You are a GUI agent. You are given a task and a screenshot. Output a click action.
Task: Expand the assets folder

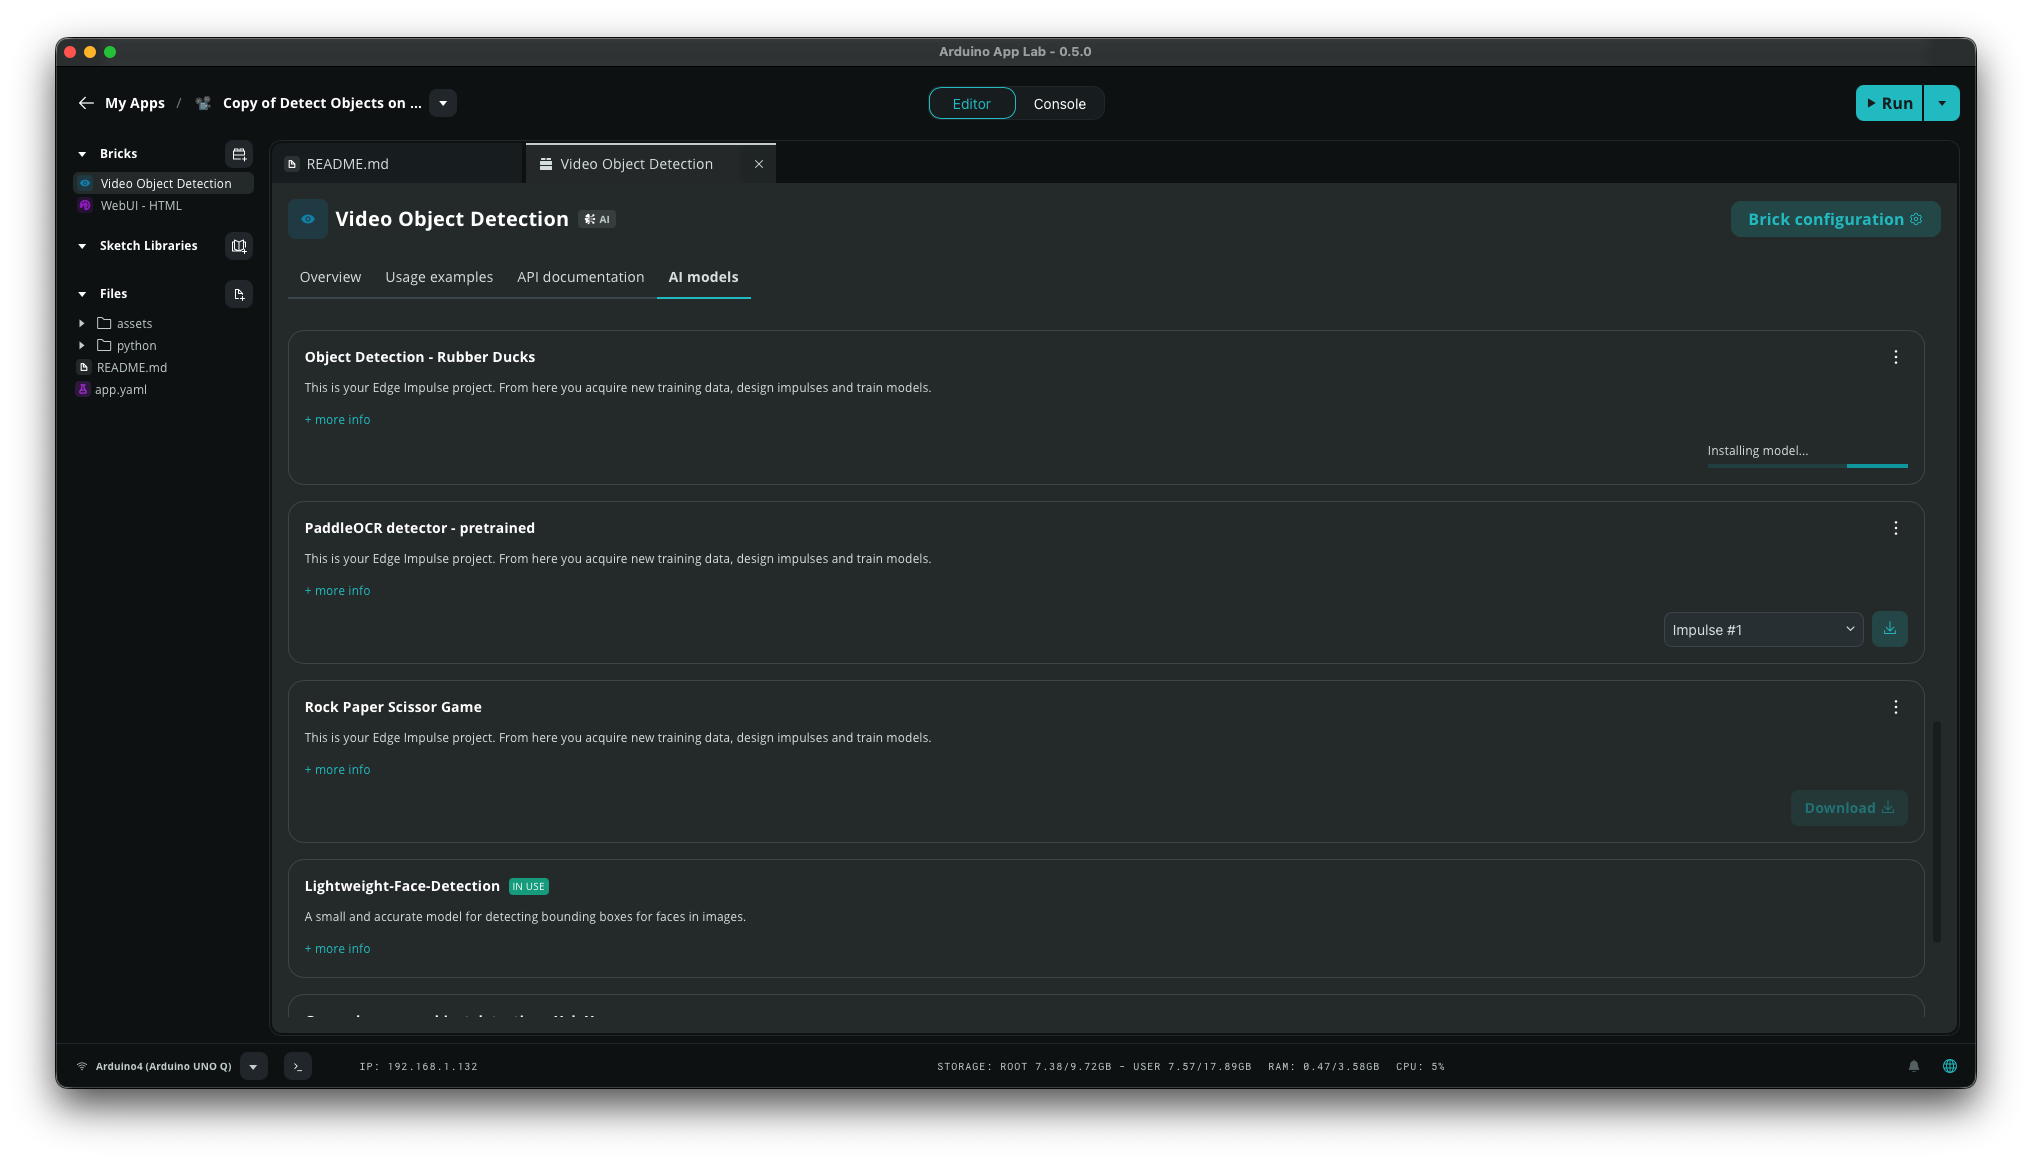click(82, 324)
